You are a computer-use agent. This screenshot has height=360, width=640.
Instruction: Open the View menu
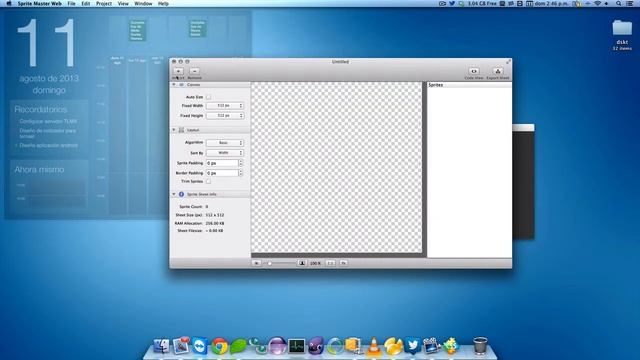click(123, 3)
